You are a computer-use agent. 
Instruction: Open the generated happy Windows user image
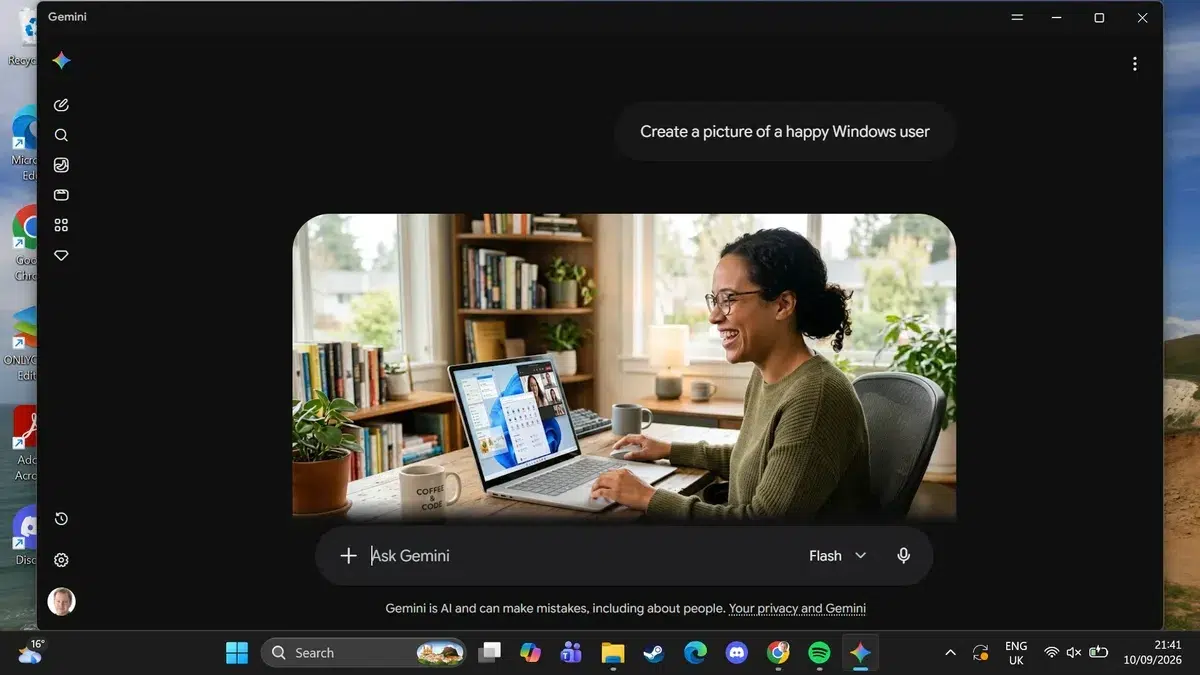(x=624, y=367)
